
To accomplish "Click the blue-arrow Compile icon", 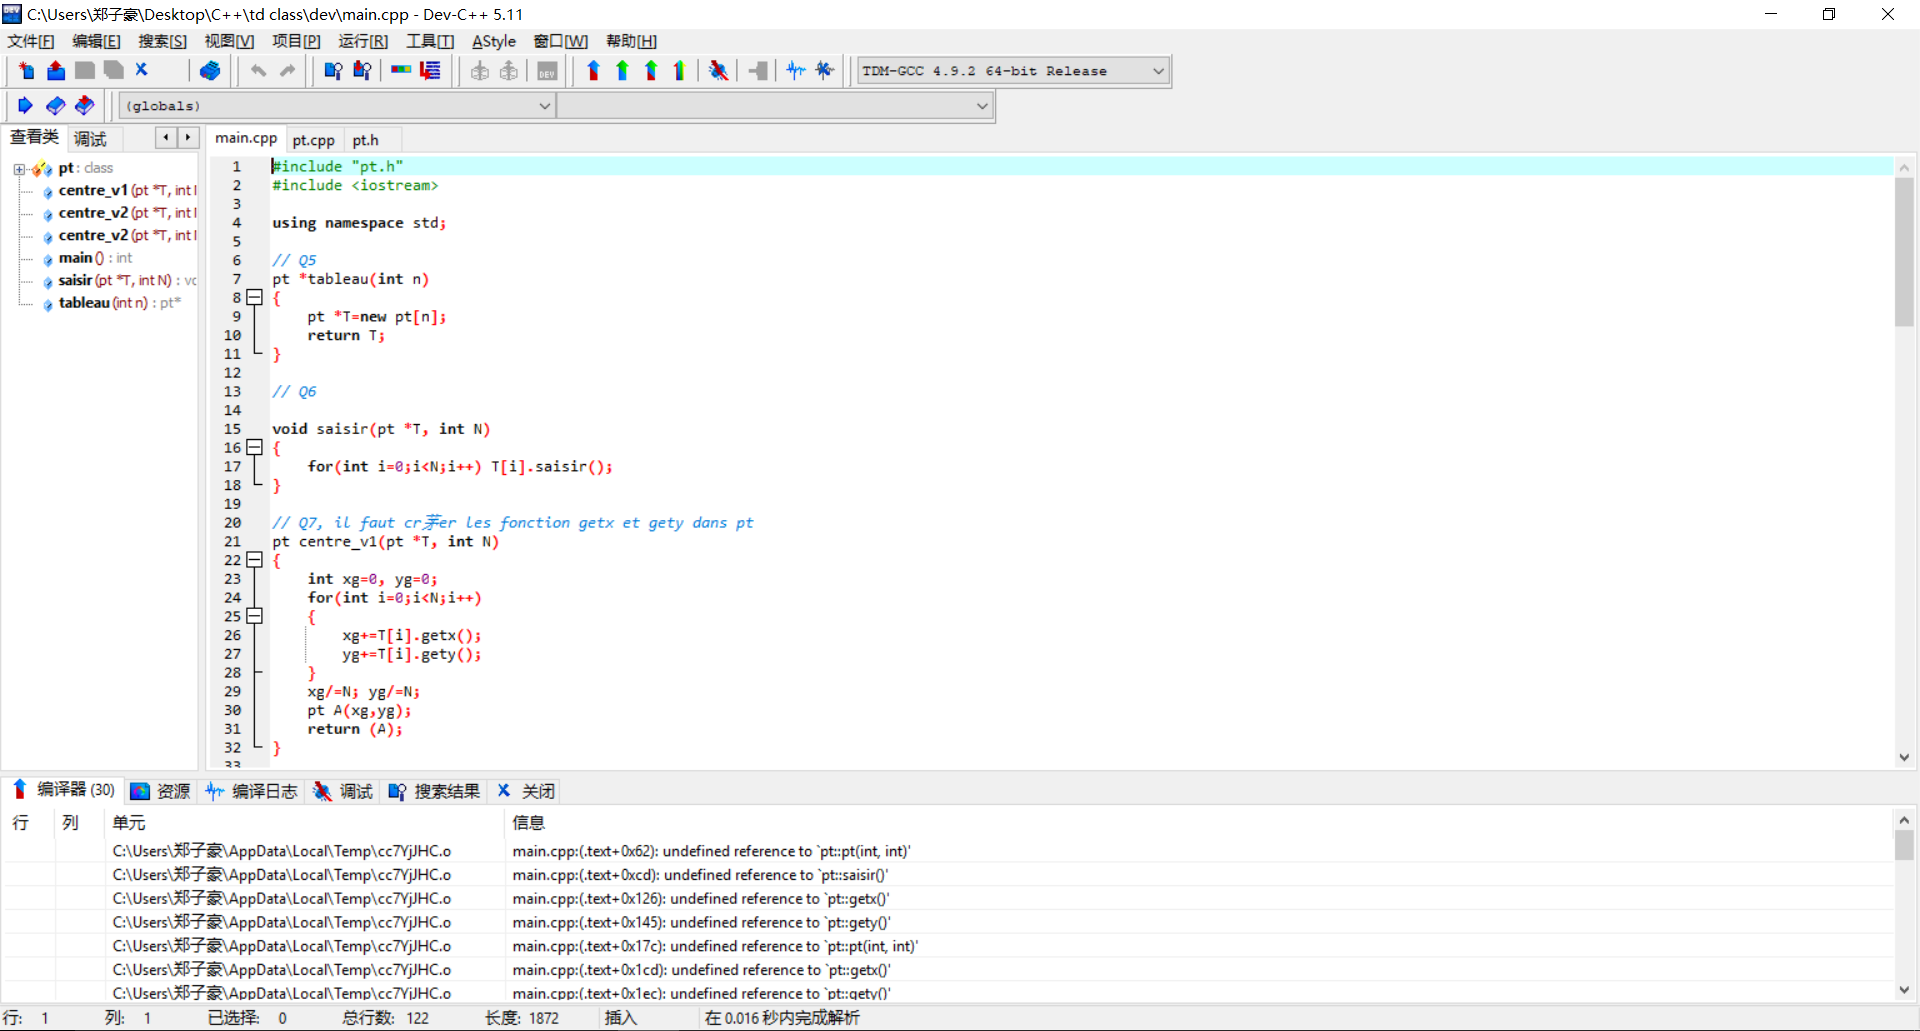I will point(593,71).
